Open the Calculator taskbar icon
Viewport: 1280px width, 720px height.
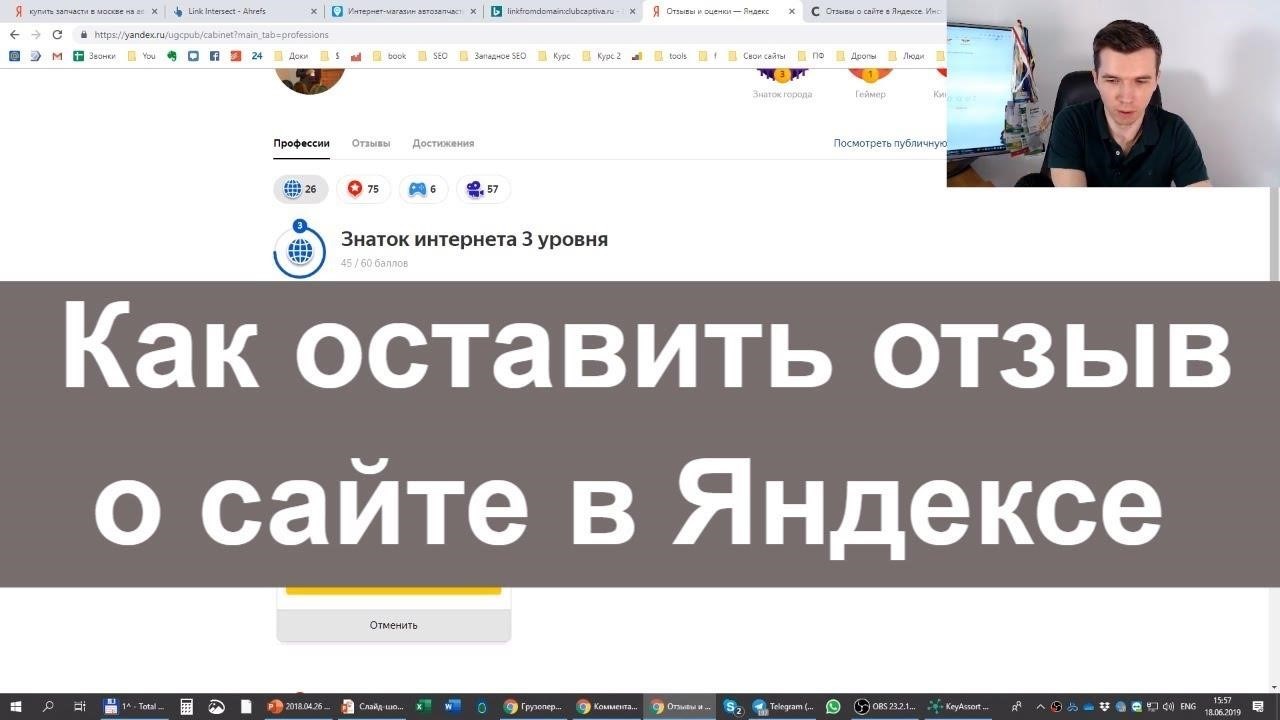coord(186,706)
